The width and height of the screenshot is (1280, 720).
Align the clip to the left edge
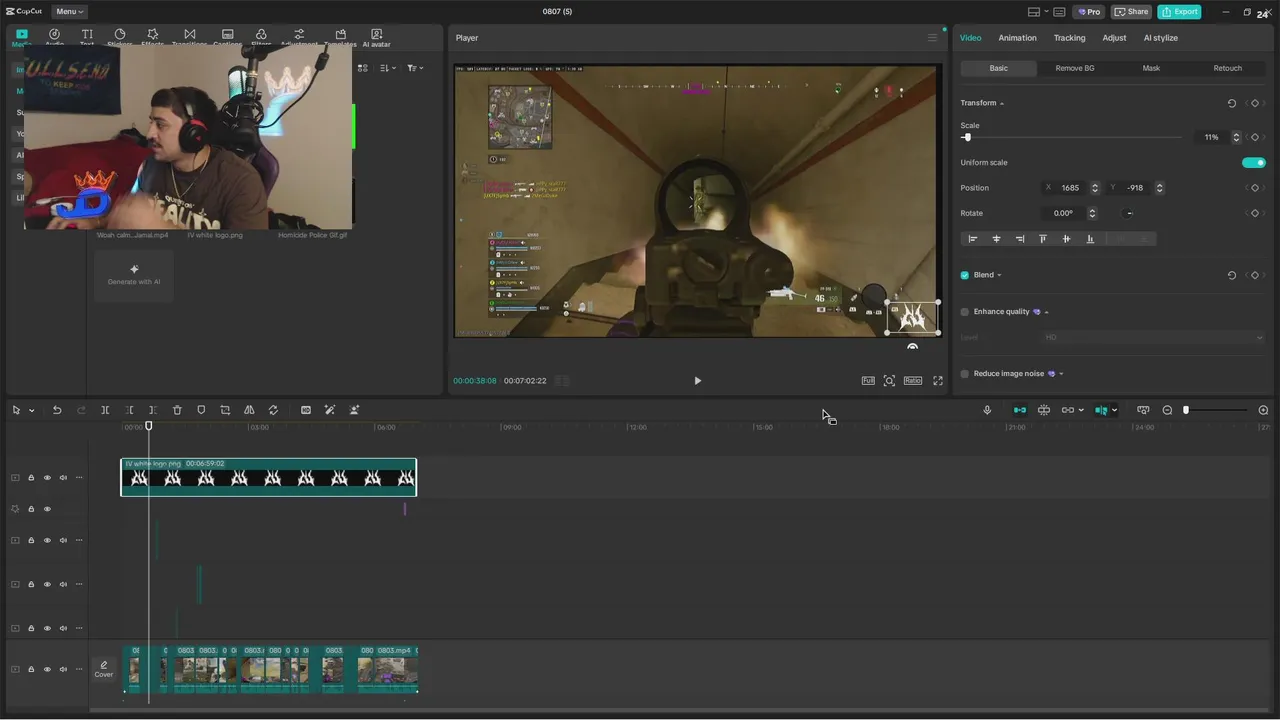[973, 239]
